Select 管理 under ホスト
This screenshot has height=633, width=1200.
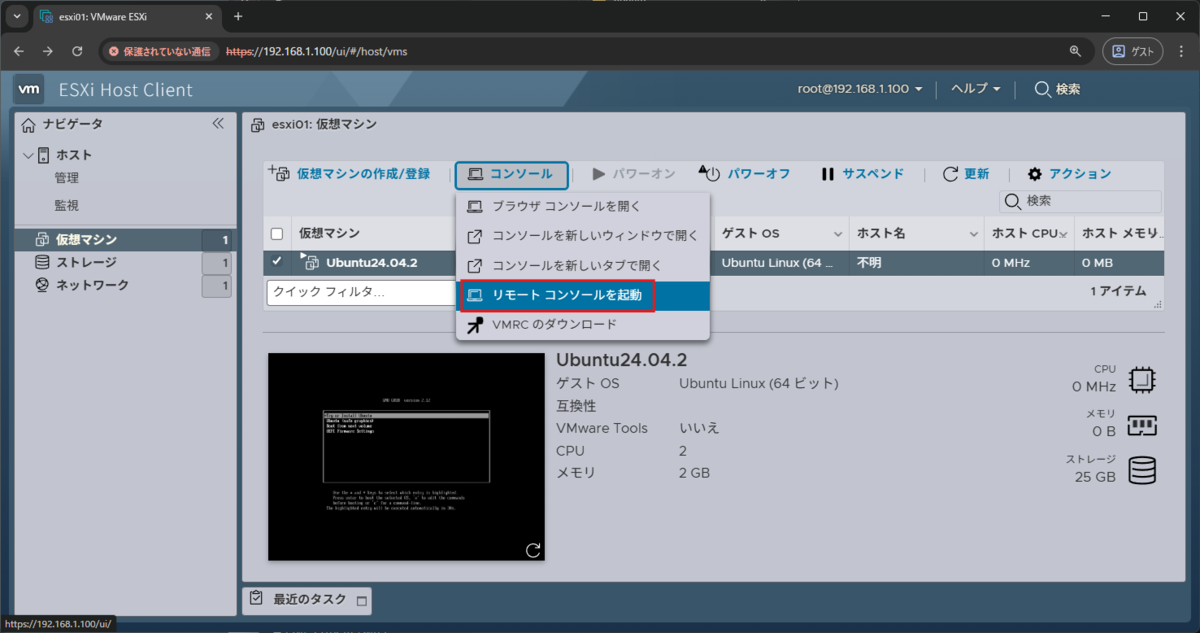67,178
